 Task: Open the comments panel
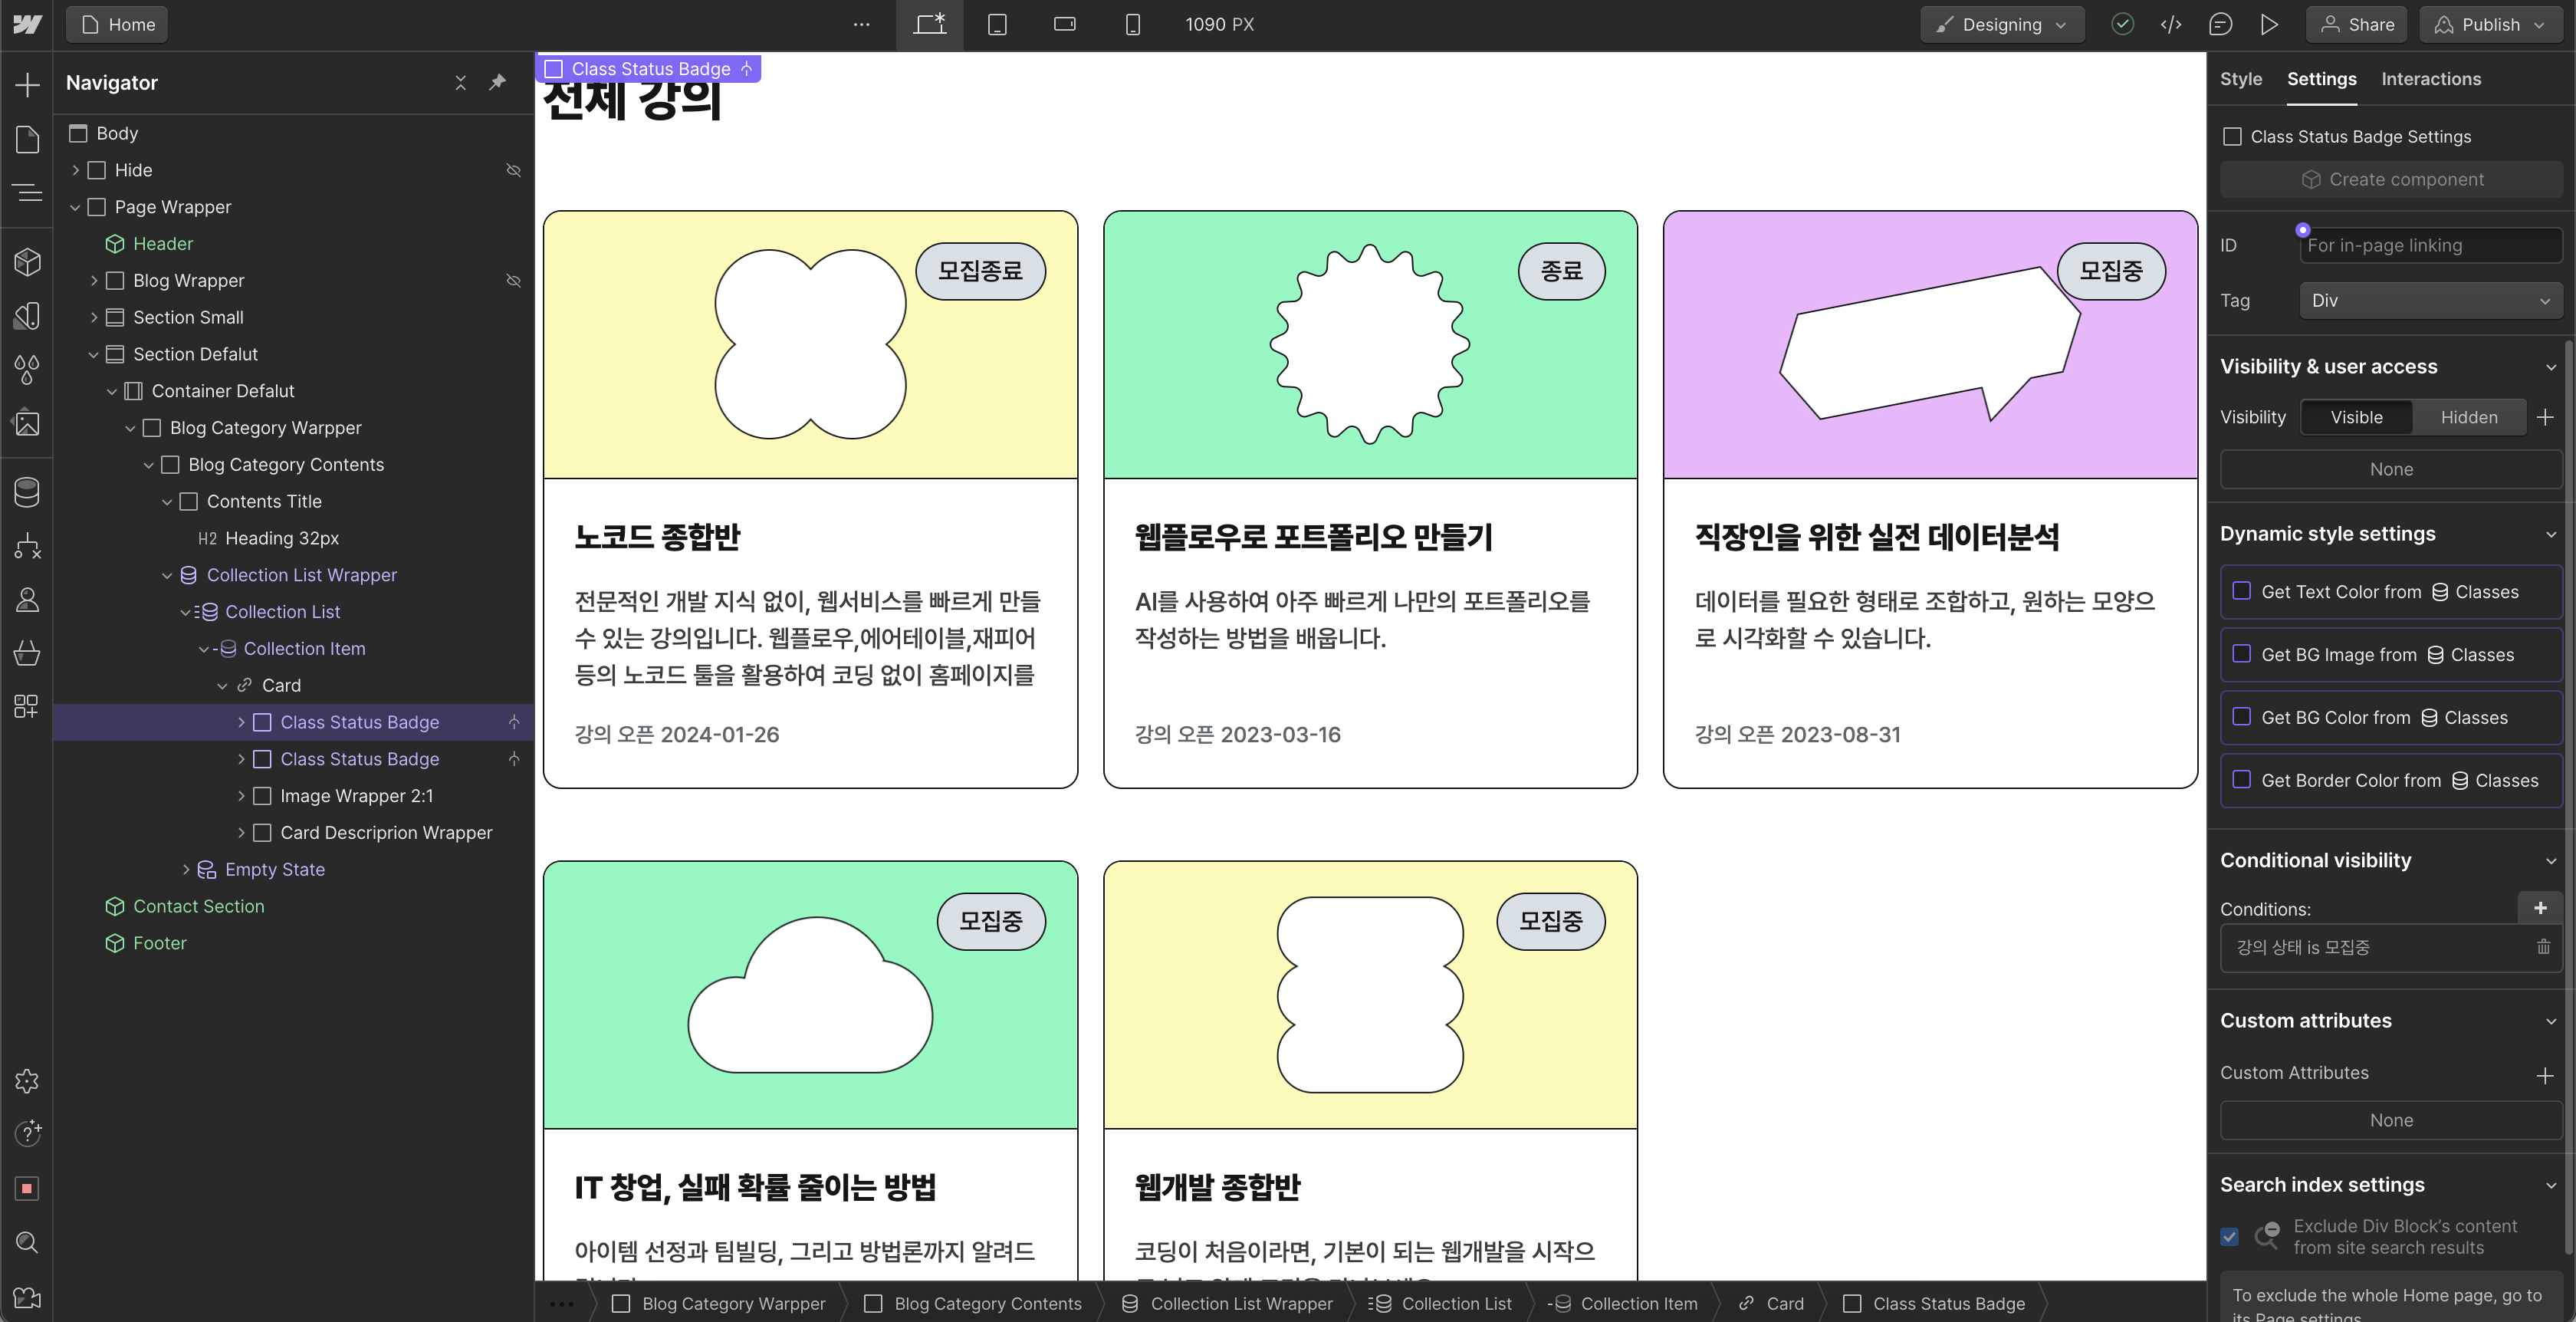coord(2220,24)
